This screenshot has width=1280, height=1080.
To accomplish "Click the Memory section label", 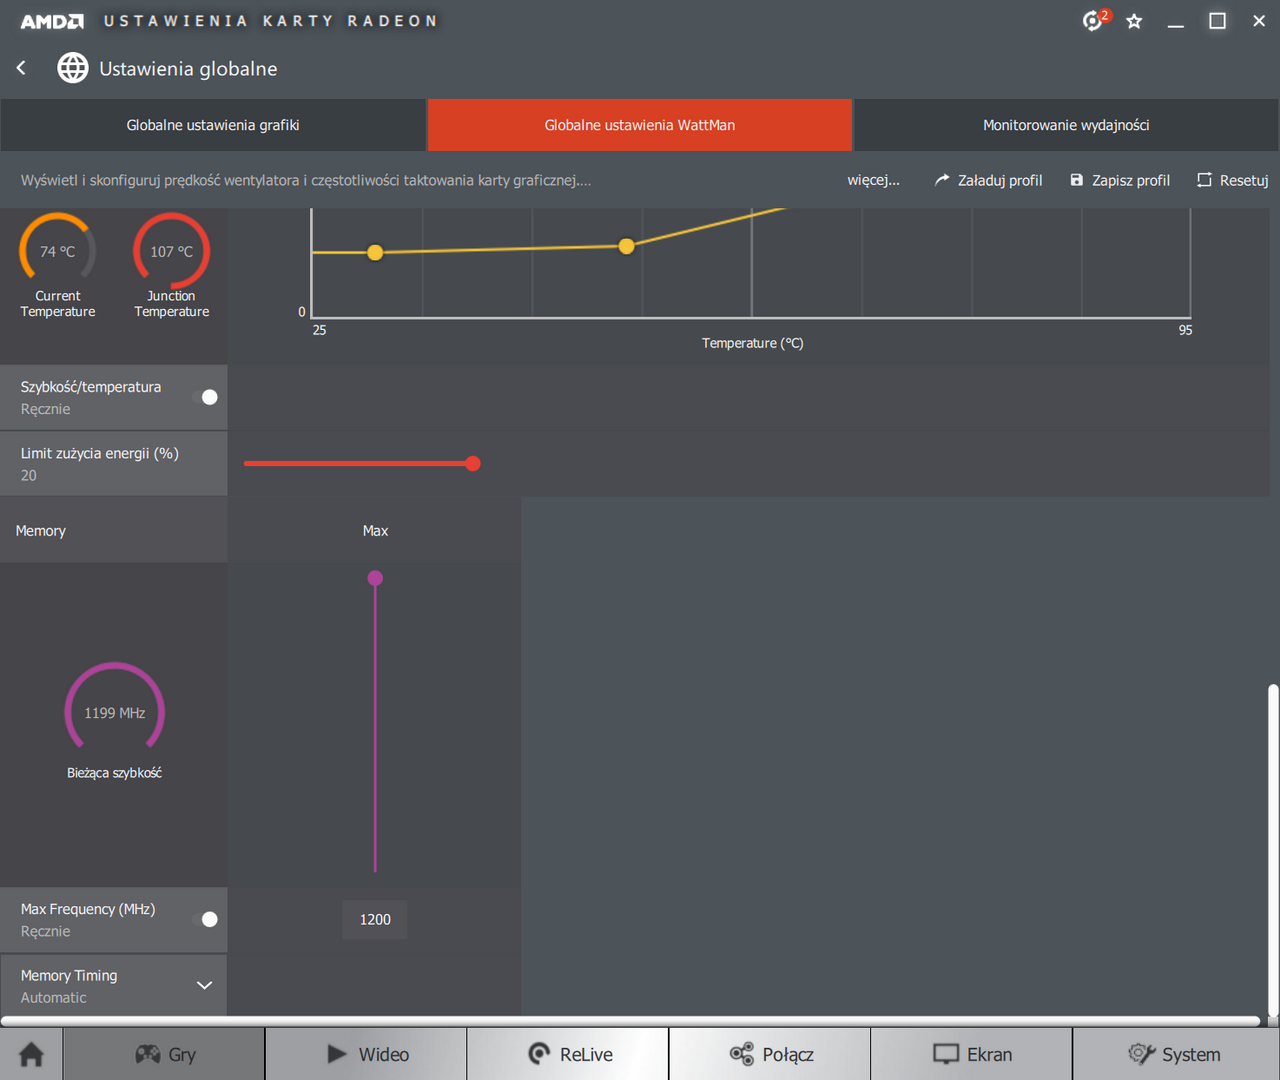I will tap(41, 531).
